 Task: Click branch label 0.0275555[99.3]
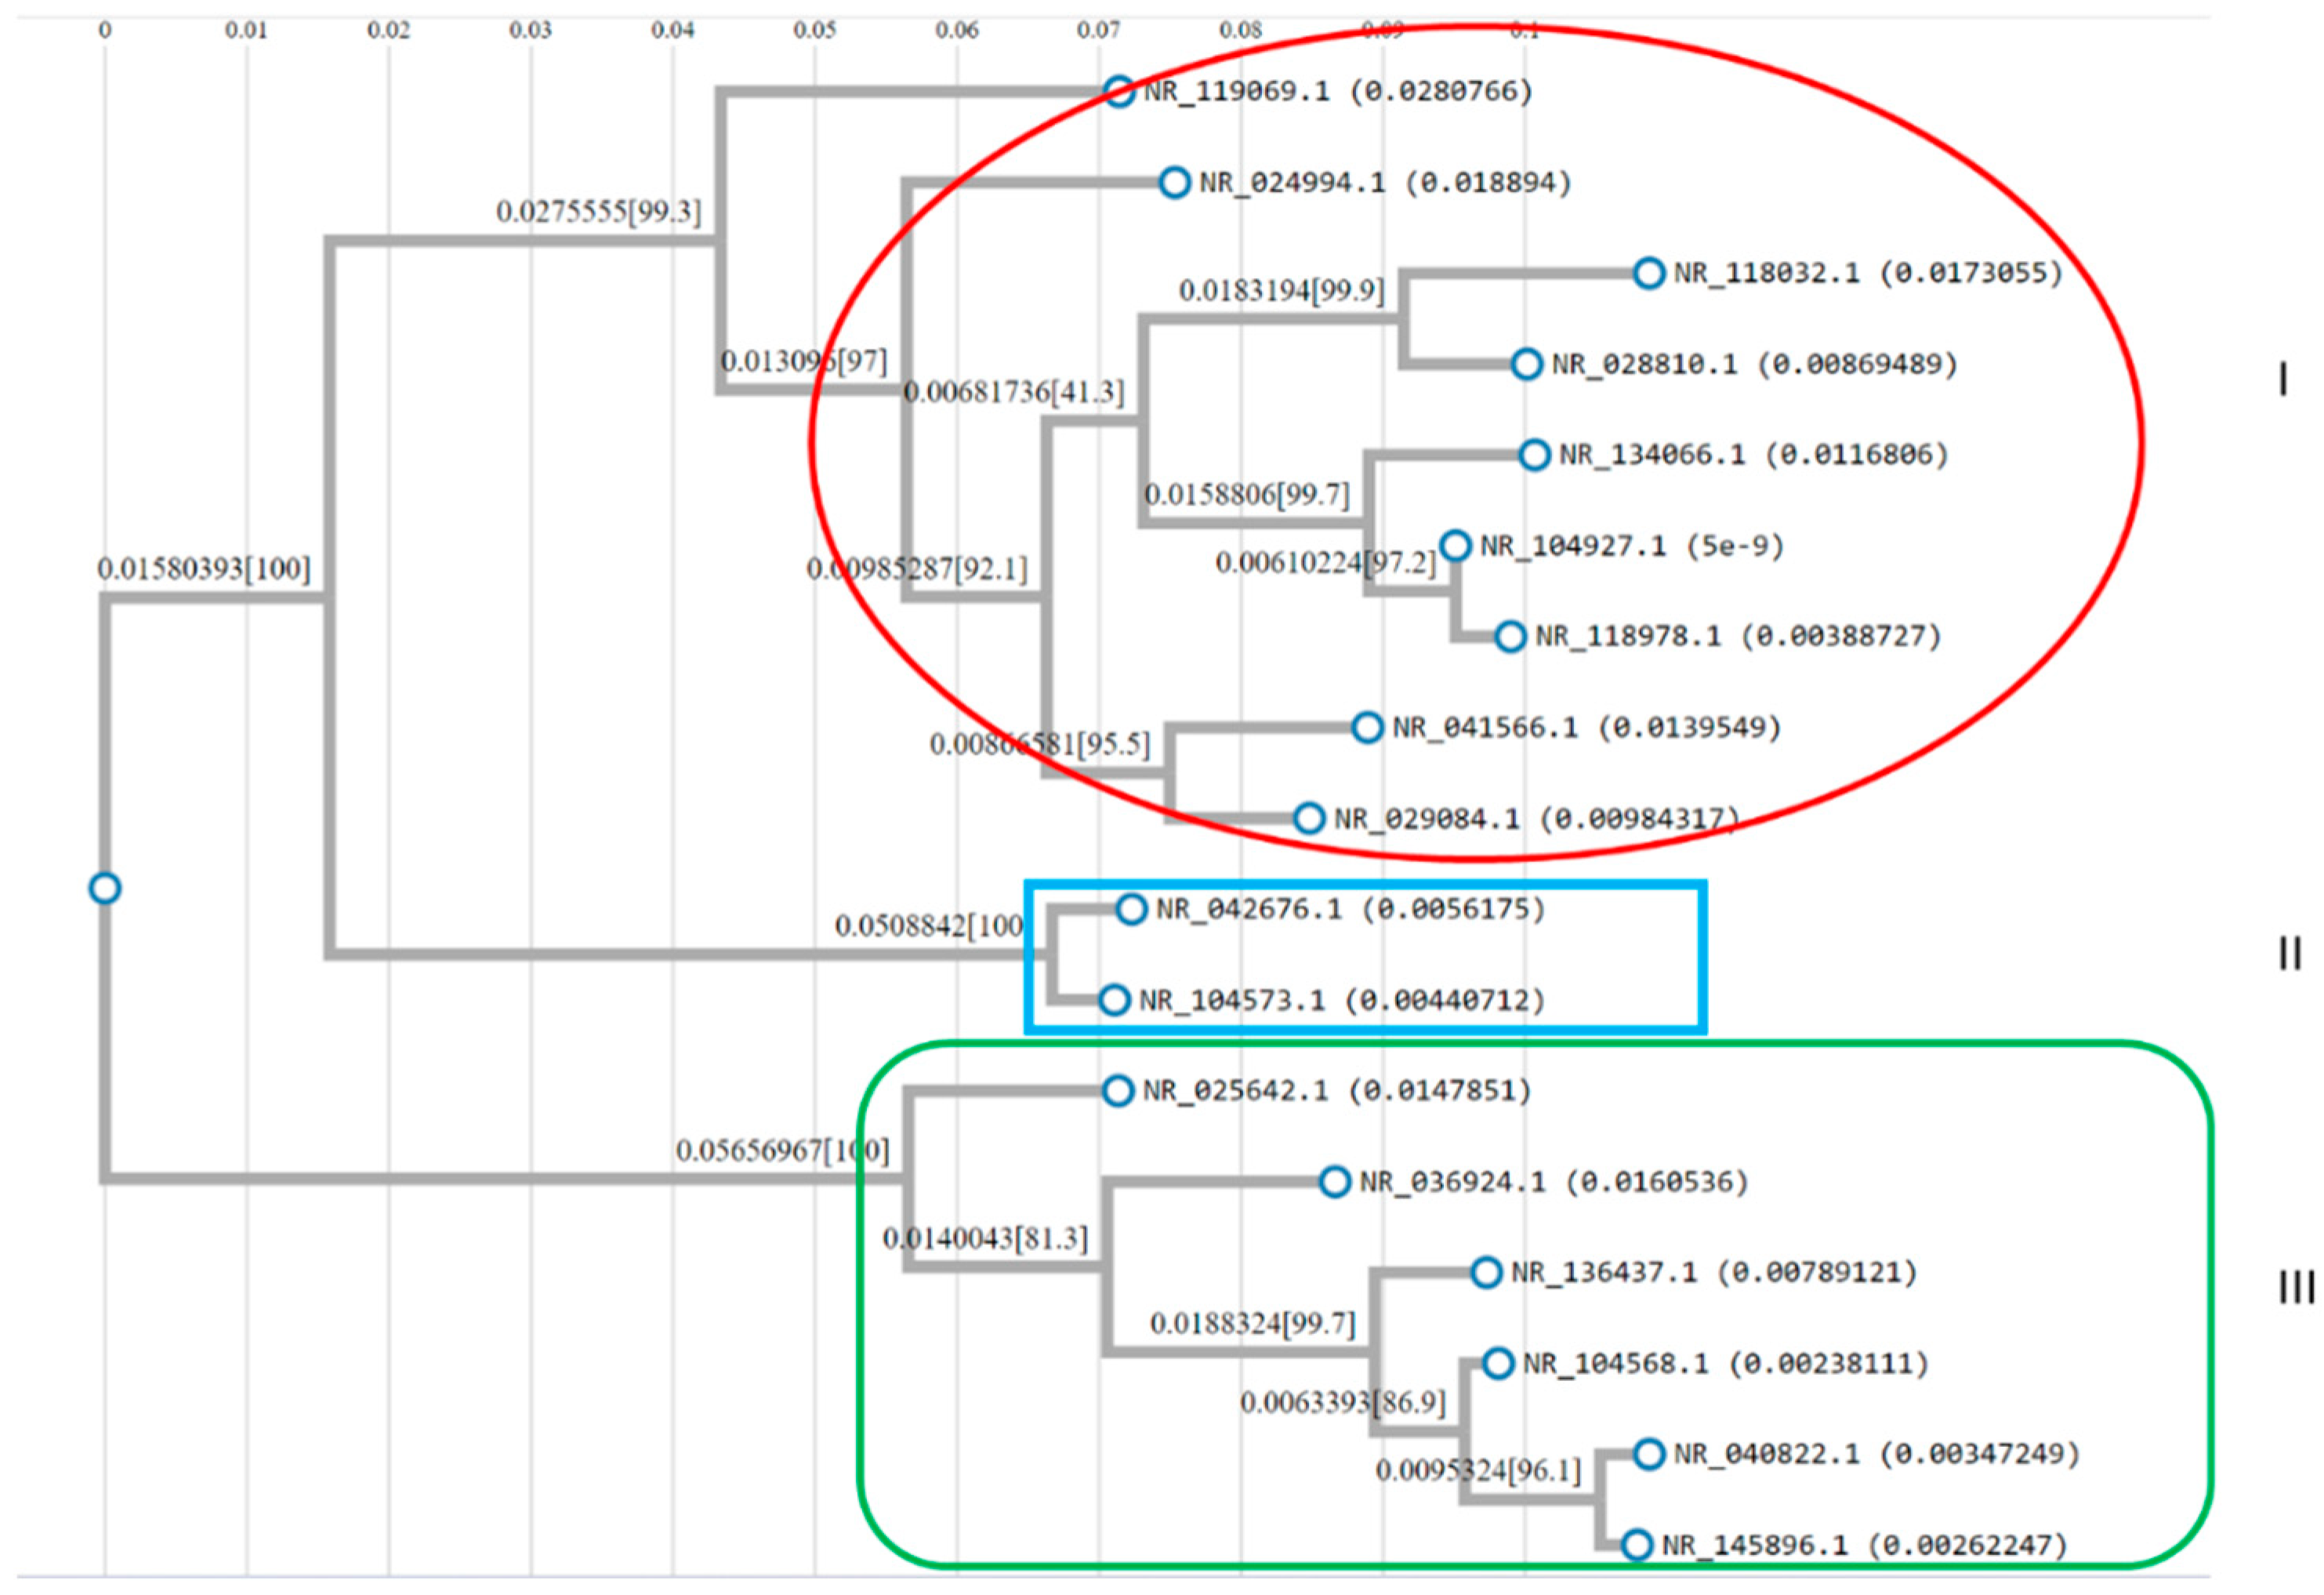click(599, 212)
